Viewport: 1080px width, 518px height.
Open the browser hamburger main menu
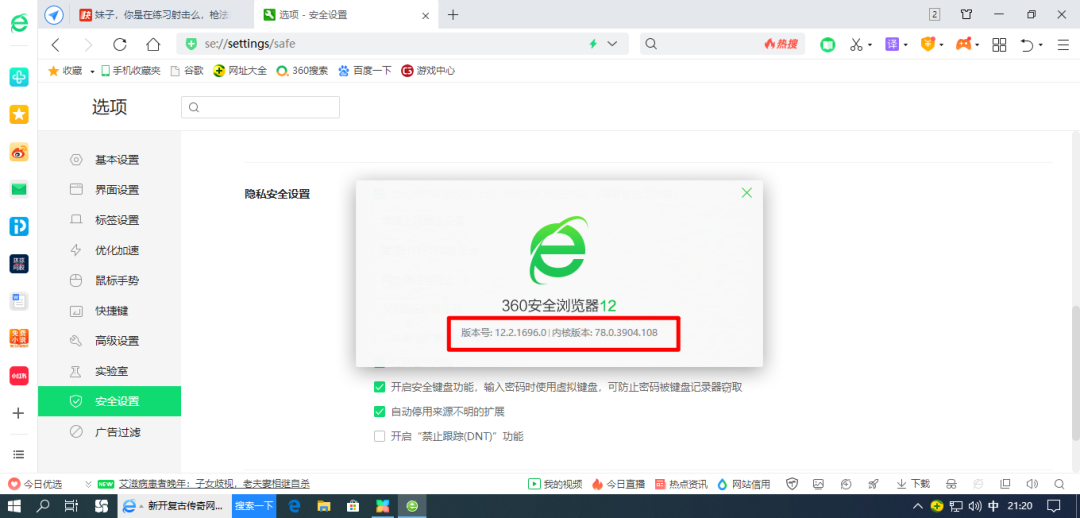(x=1063, y=45)
